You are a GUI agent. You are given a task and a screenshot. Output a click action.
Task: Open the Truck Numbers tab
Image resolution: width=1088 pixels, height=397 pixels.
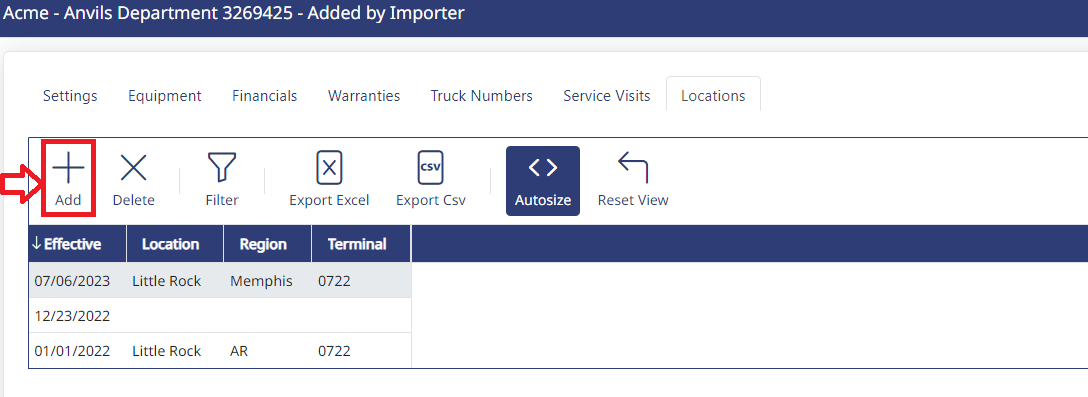482,96
